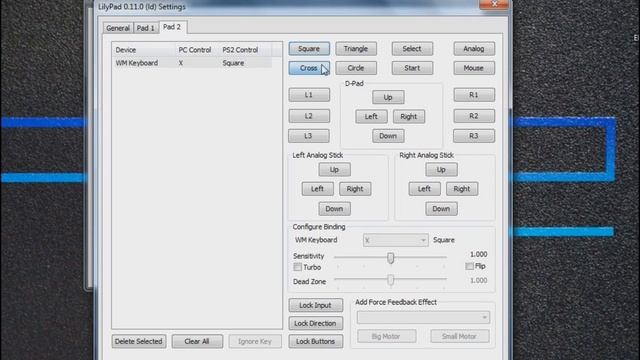Click the Lock Direction button
Screen dimensions: 640x360
316,323
